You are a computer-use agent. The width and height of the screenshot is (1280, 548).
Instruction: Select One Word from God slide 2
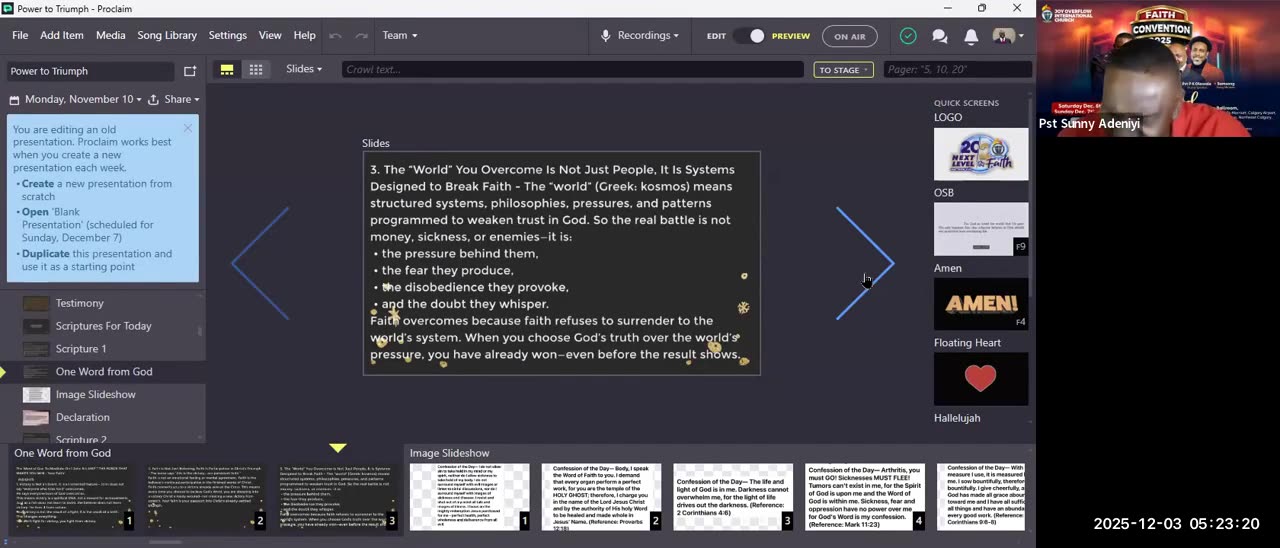coord(206,496)
